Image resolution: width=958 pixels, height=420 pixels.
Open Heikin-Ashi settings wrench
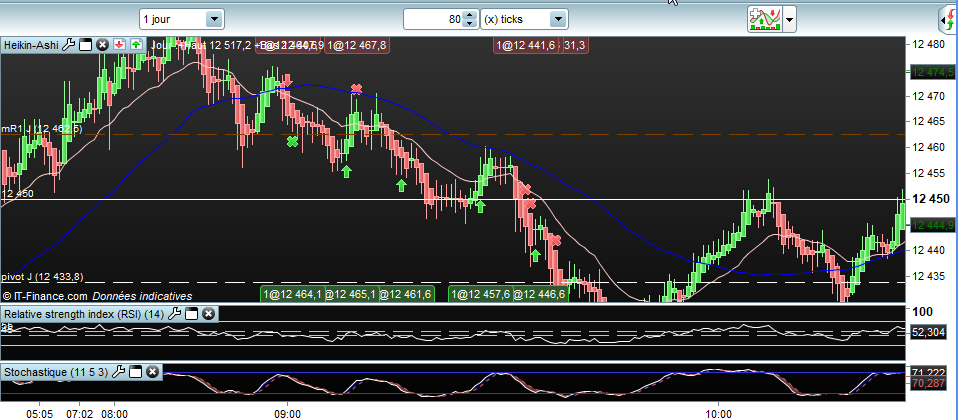click(69, 44)
